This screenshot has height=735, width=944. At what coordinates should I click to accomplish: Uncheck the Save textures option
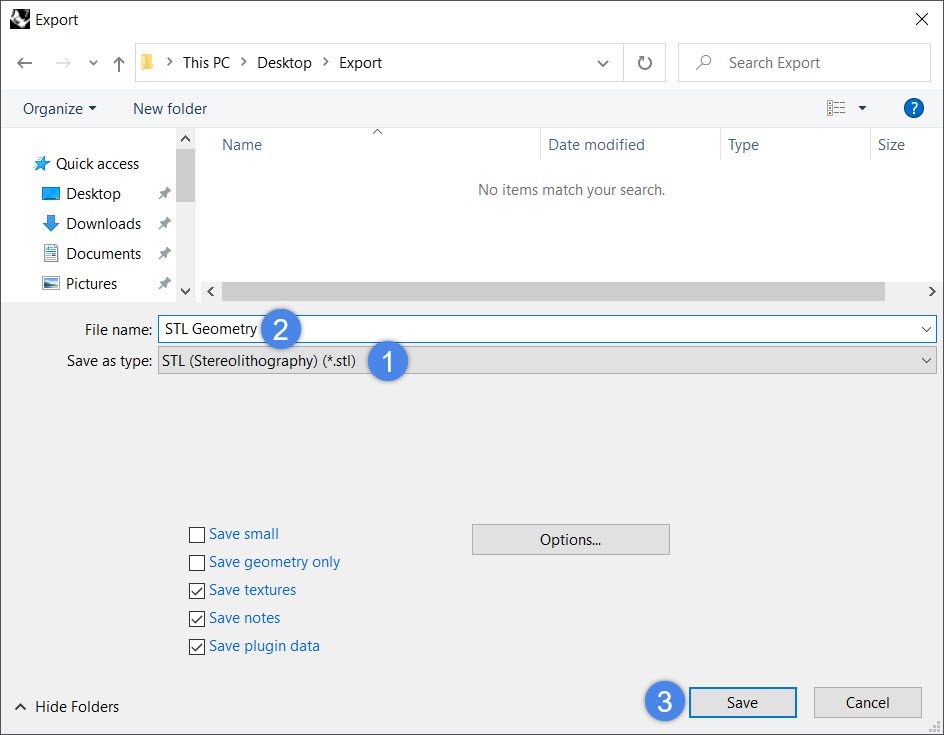click(197, 590)
